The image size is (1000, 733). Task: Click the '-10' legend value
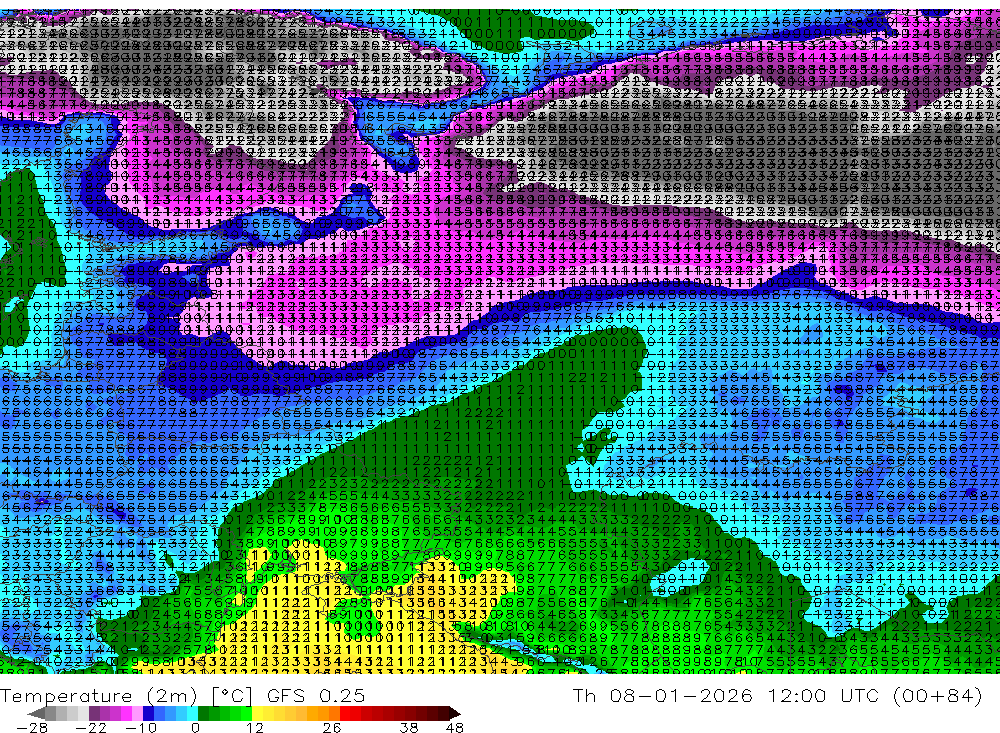(141, 727)
